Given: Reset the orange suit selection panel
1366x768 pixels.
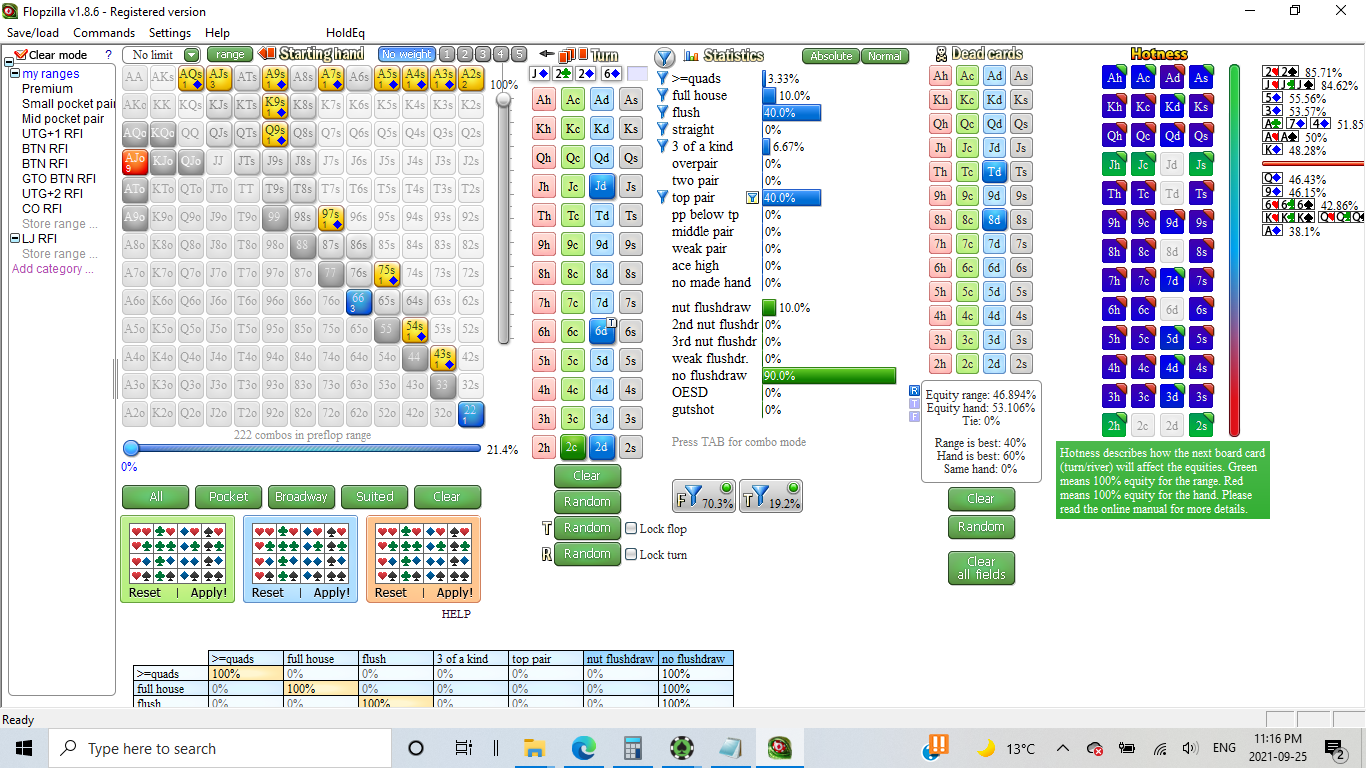Looking at the screenshot, I should (391, 593).
